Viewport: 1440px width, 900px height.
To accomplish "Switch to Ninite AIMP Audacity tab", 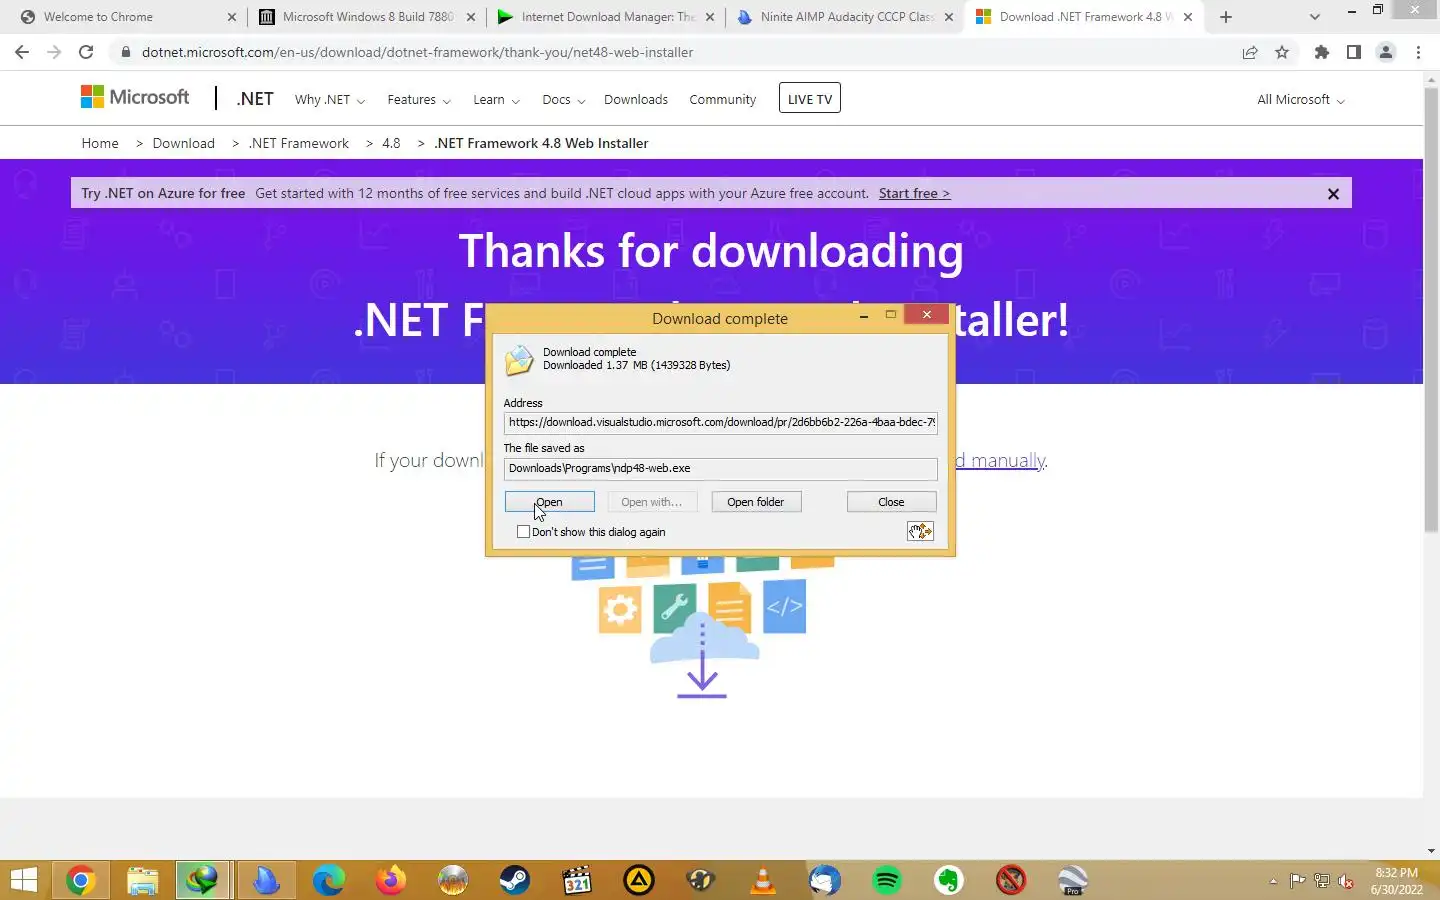I will 847,17.
